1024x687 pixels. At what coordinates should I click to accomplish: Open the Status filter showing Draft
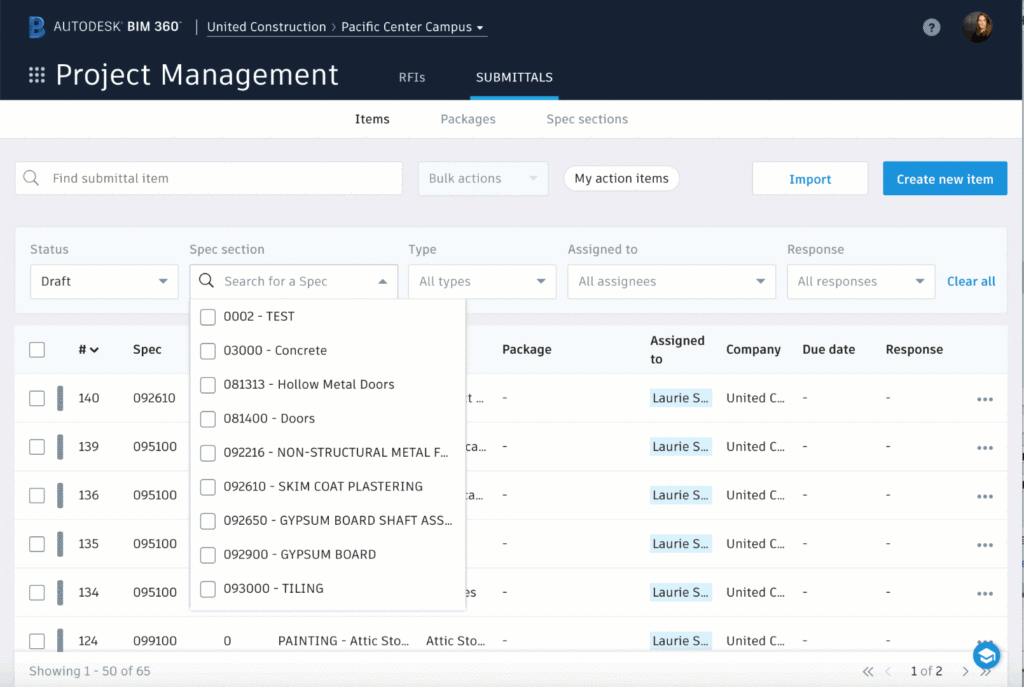(x=103, y=282)
